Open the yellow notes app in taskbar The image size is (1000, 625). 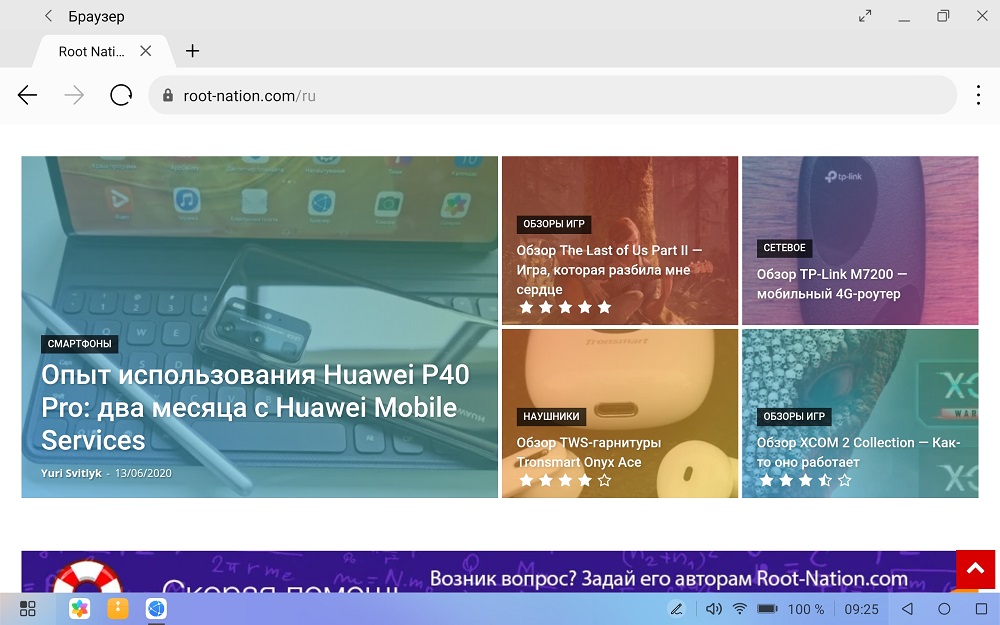[117, 609]
